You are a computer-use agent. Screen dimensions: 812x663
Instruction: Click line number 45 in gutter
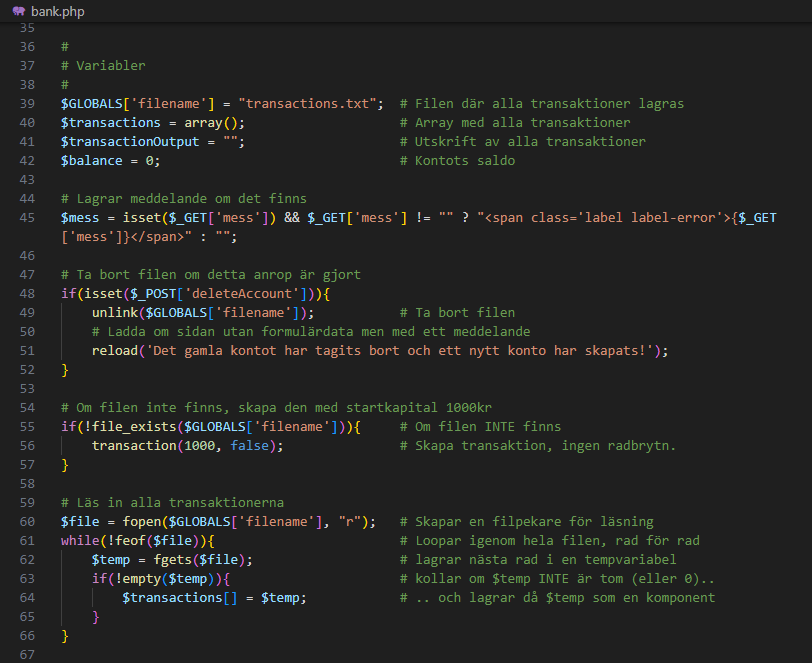pyautogui.click(x=27, y=218)
